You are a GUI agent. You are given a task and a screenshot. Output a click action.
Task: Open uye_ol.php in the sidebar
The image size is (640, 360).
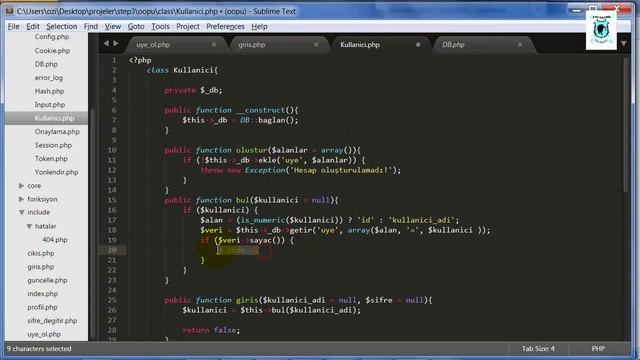point(44,334)
